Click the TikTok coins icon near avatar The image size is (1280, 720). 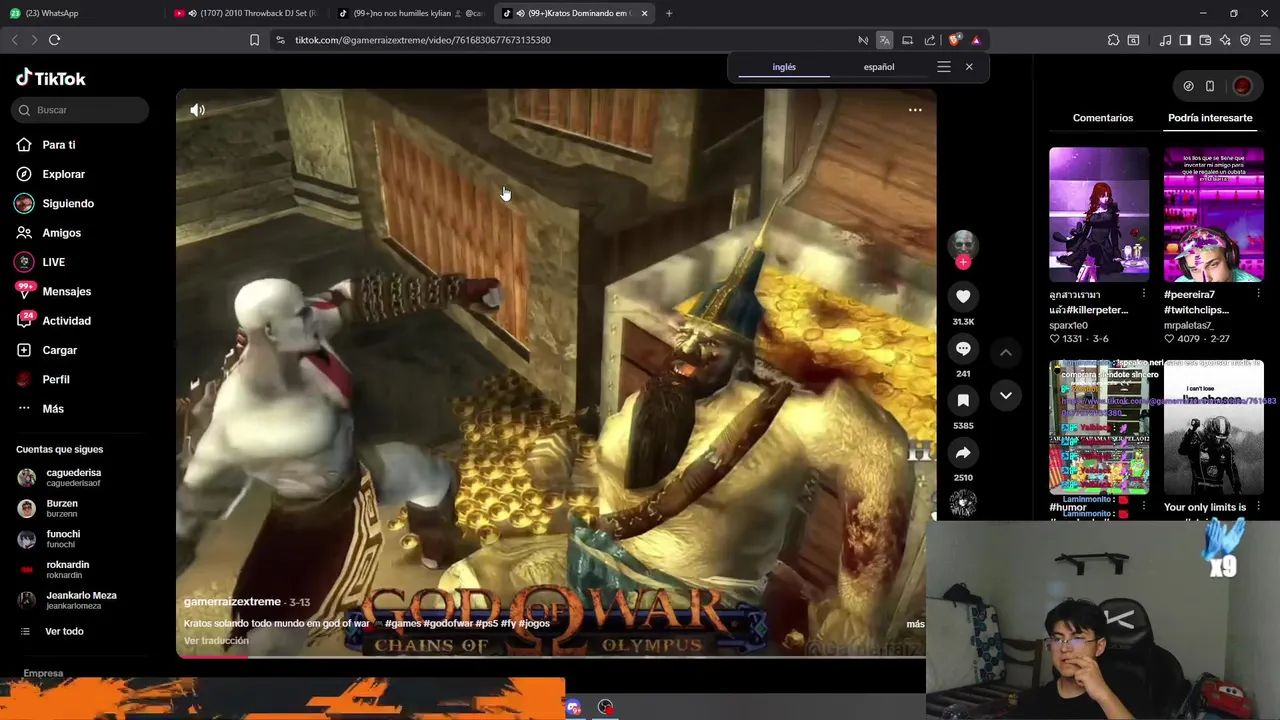[x=1188, y=86]
